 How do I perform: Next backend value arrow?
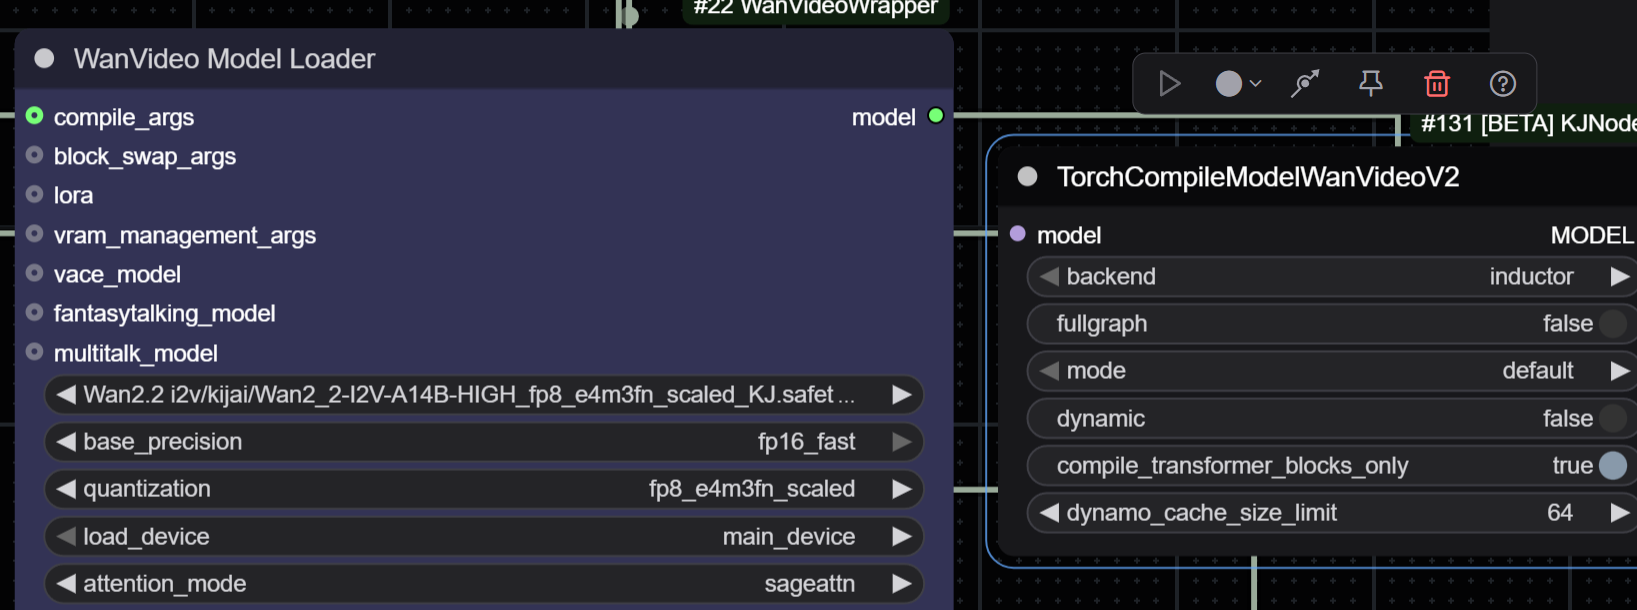(1619, 277)
